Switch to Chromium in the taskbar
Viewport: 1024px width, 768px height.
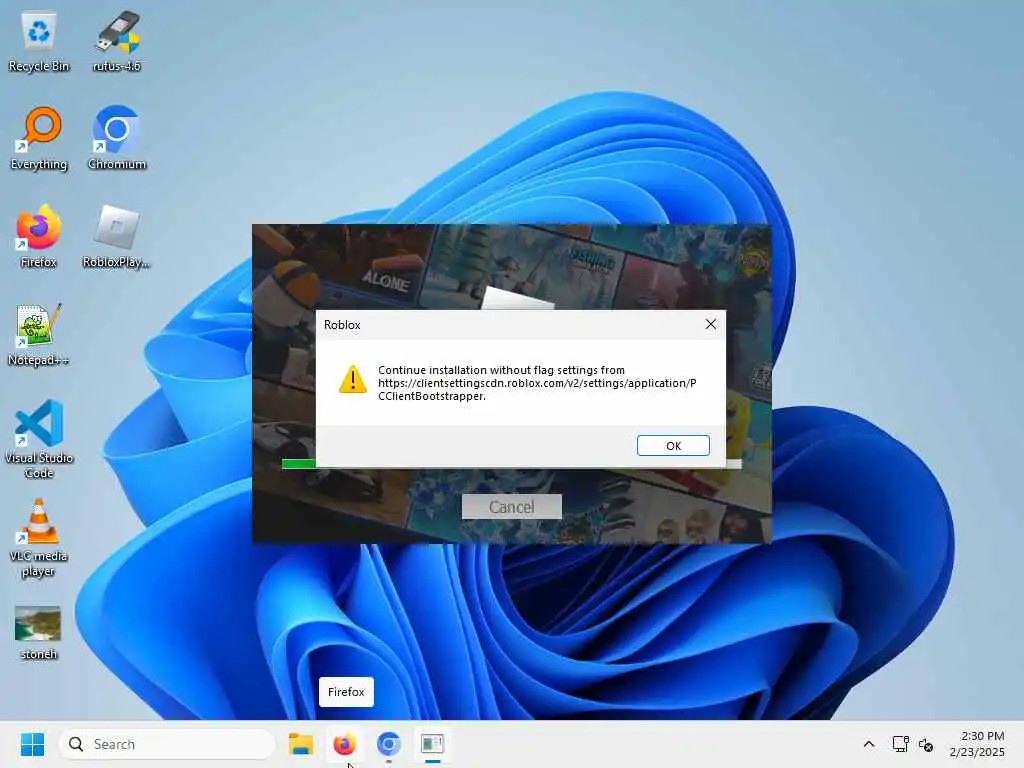(389, 744)
